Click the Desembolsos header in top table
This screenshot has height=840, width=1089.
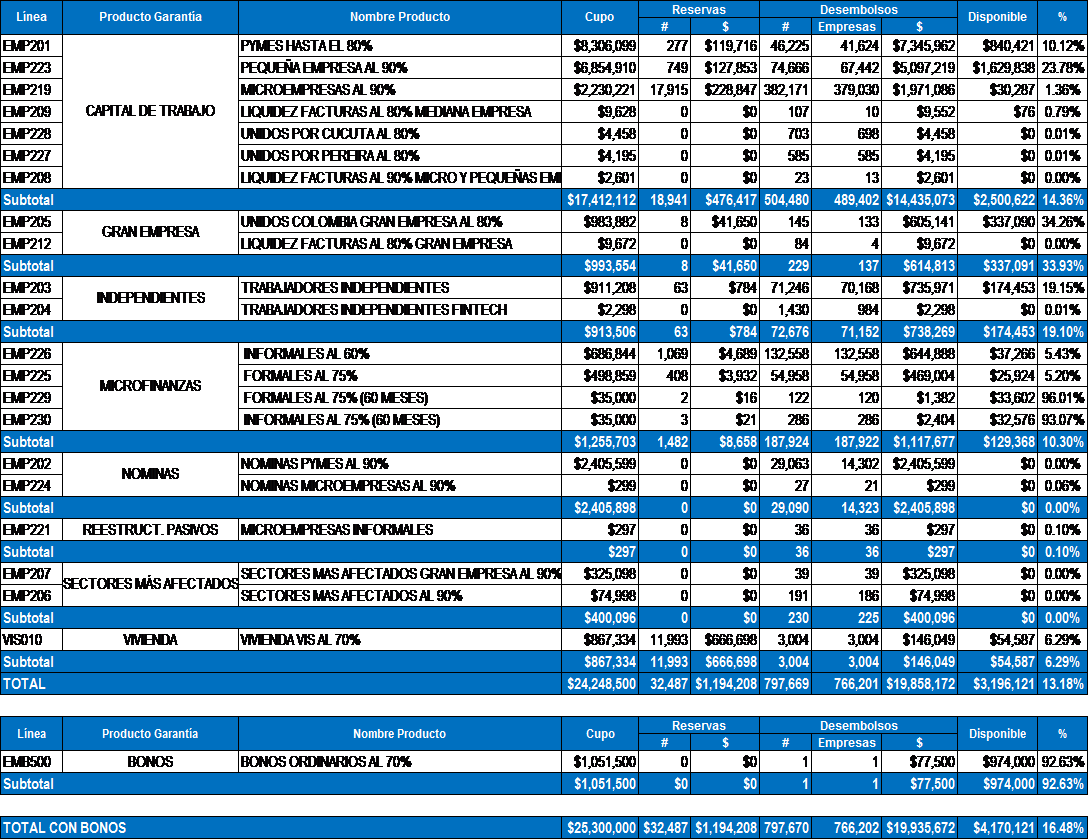click(858, 10)
